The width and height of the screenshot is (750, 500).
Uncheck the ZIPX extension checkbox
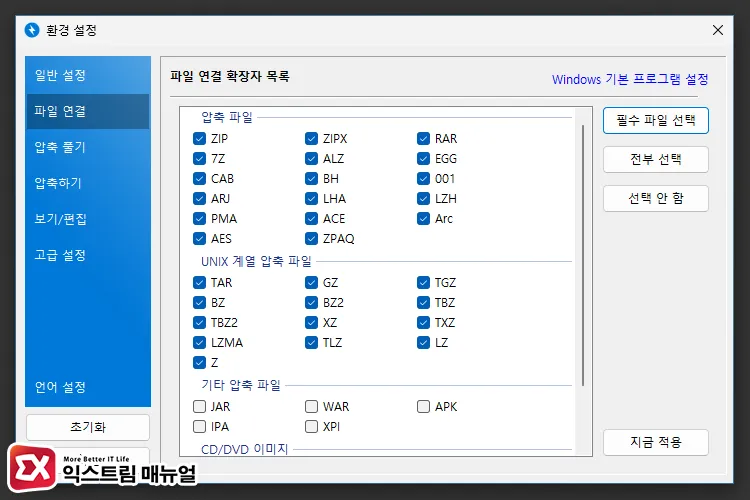pyautogui.click(x=311, y=139)
